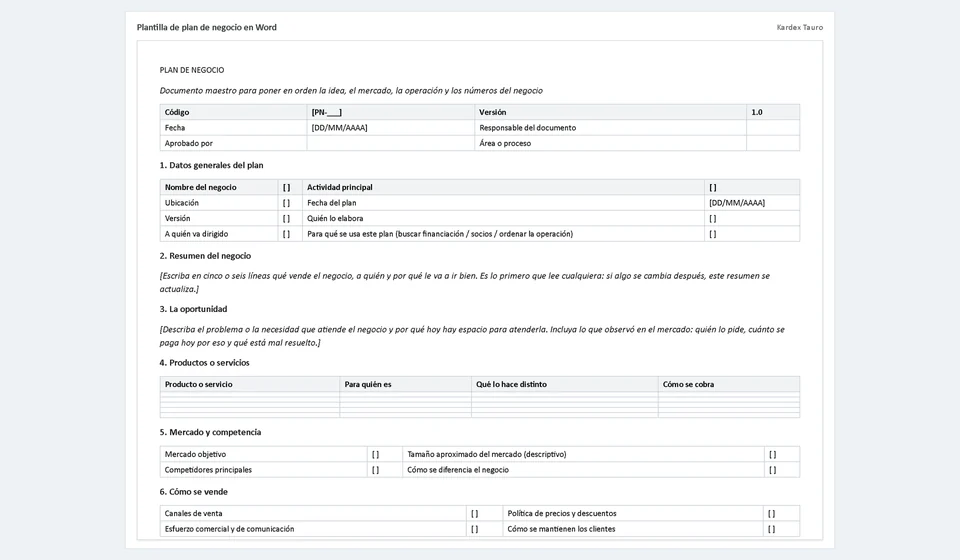Click the 'A quién va dirigido' cell
This screenshot has width=960, height=560.
tap(219, 234)
